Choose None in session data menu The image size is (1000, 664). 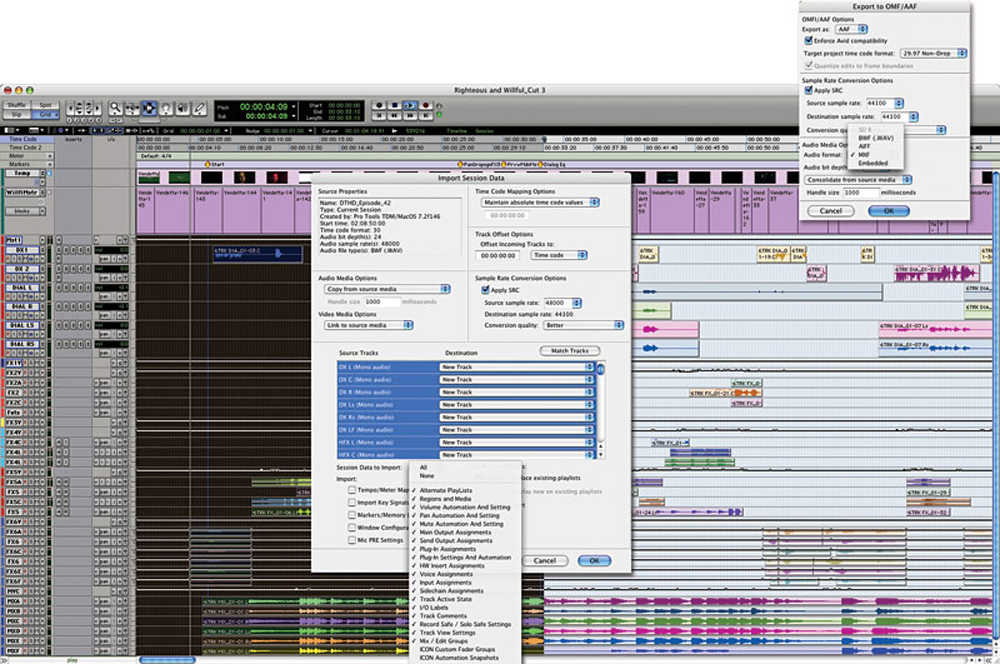coord(427,476)
